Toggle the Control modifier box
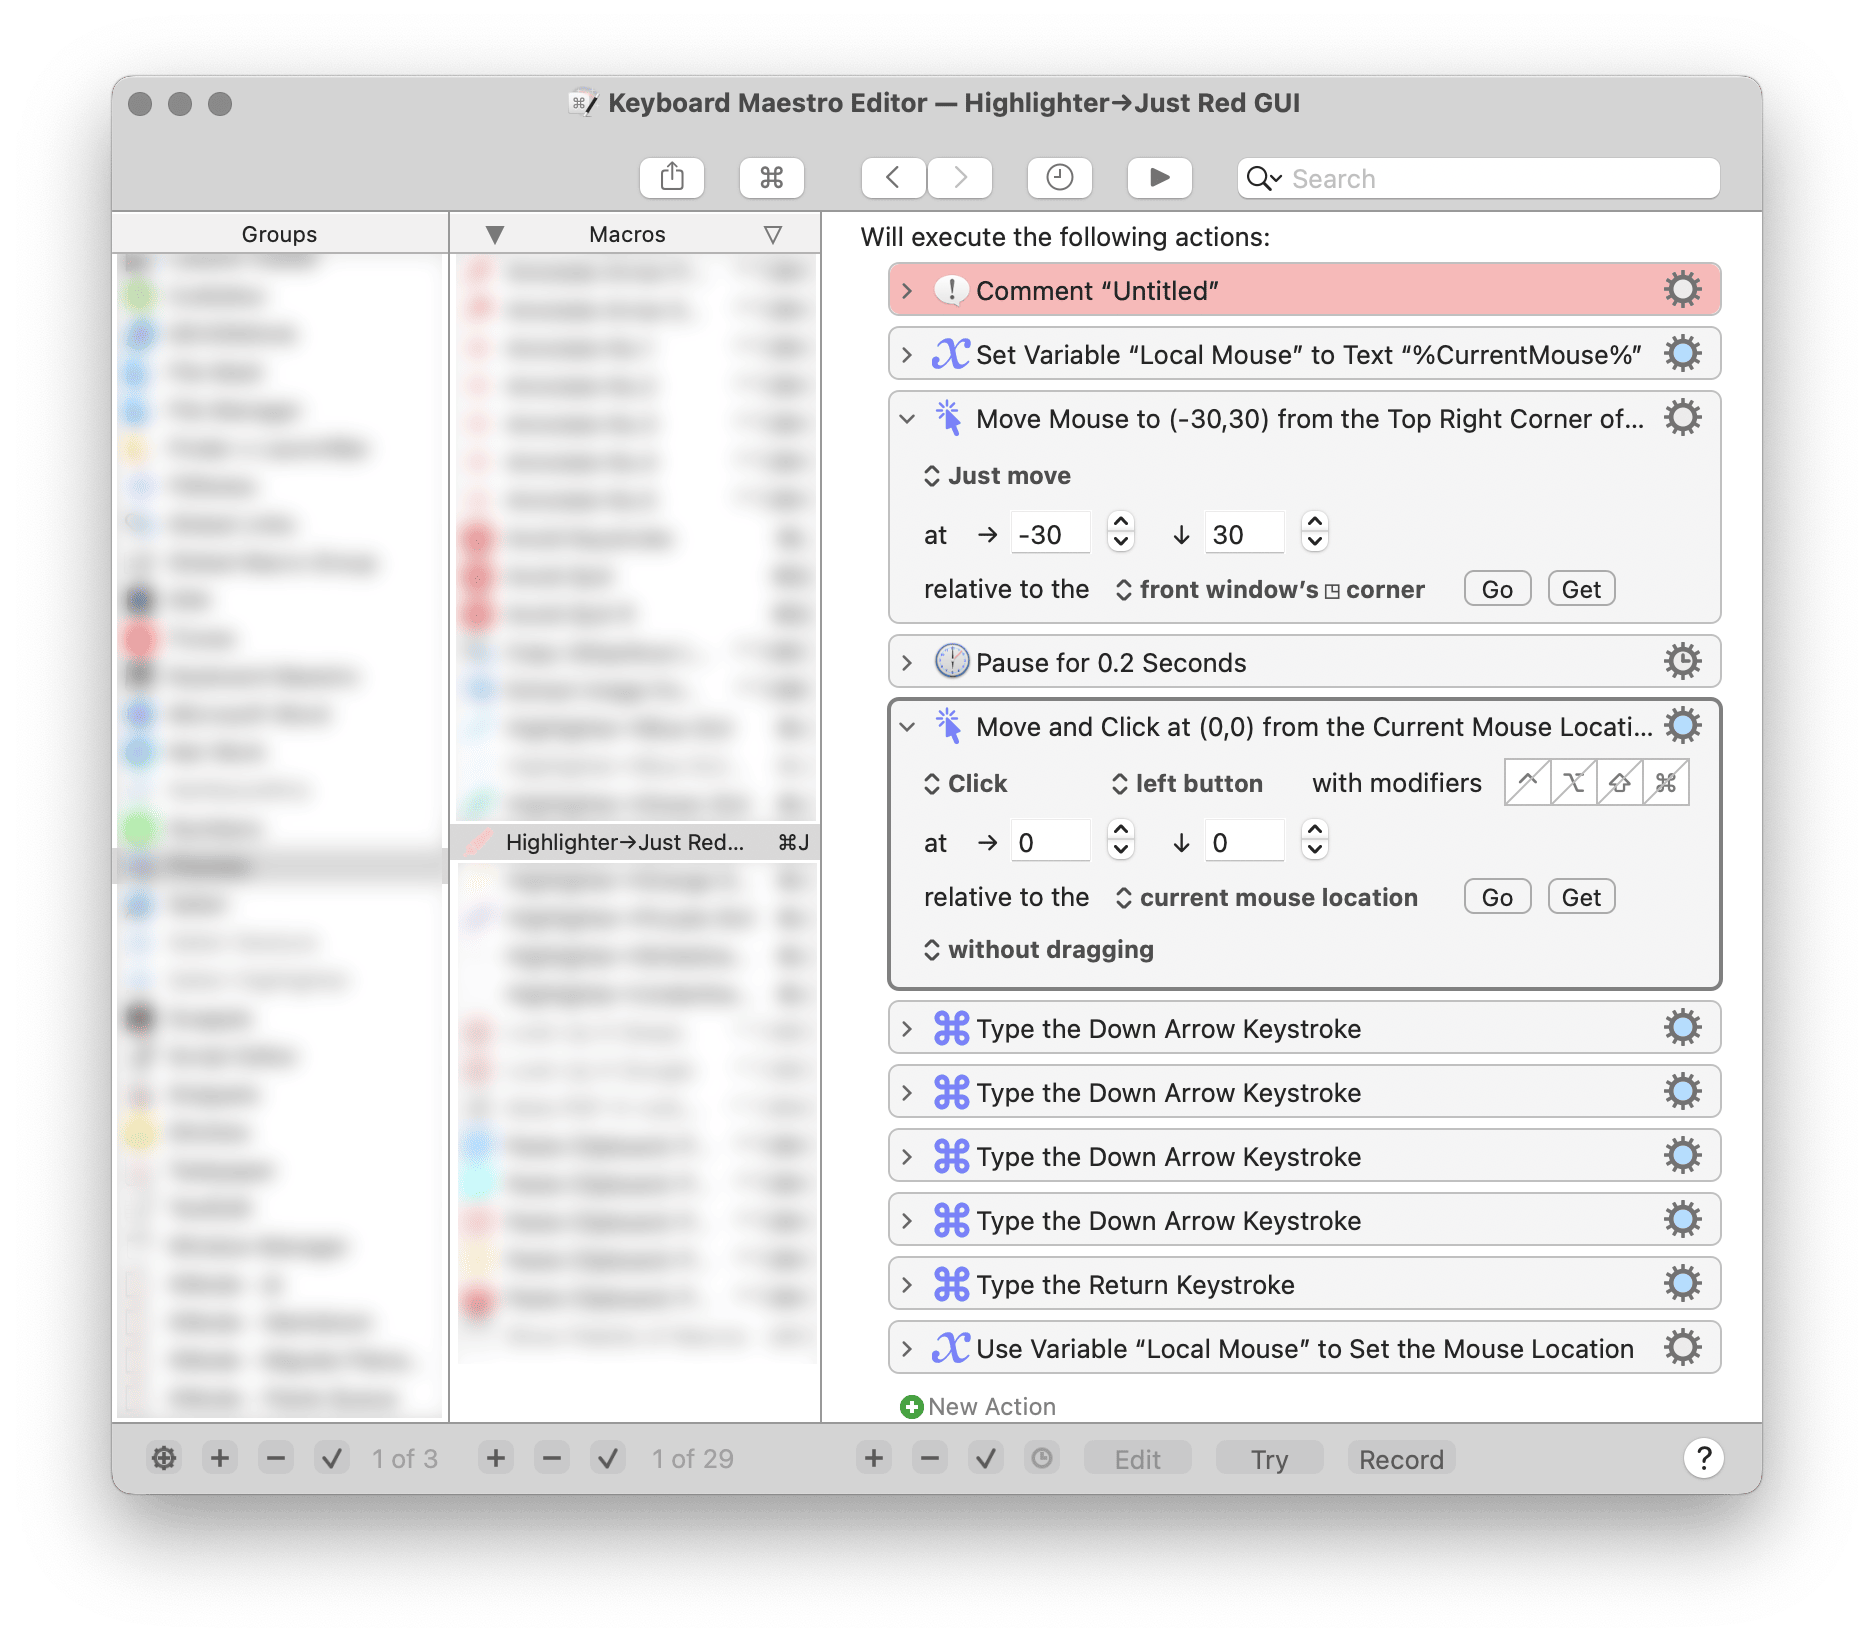 point(1528,782)
